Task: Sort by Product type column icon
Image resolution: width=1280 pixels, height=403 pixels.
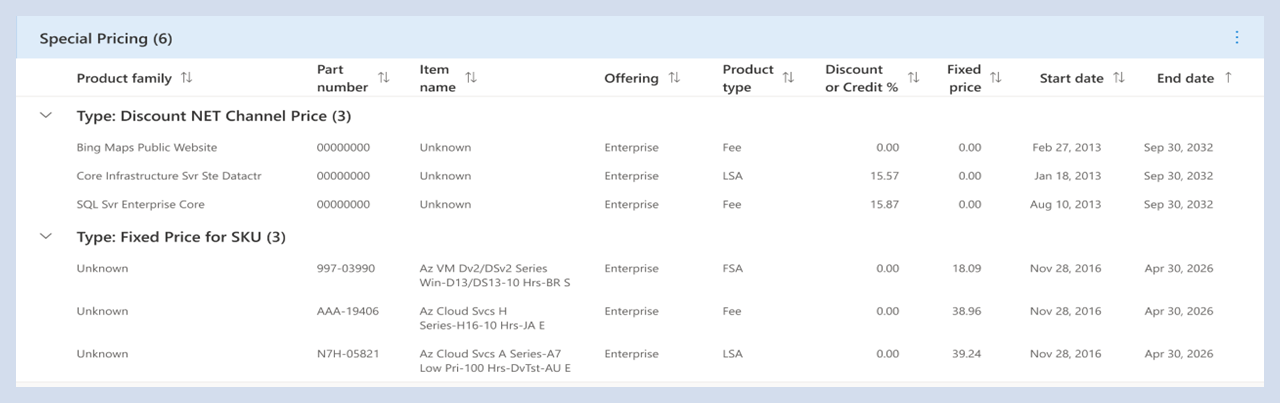Action: pyautogui.click(x=788, y=78)
